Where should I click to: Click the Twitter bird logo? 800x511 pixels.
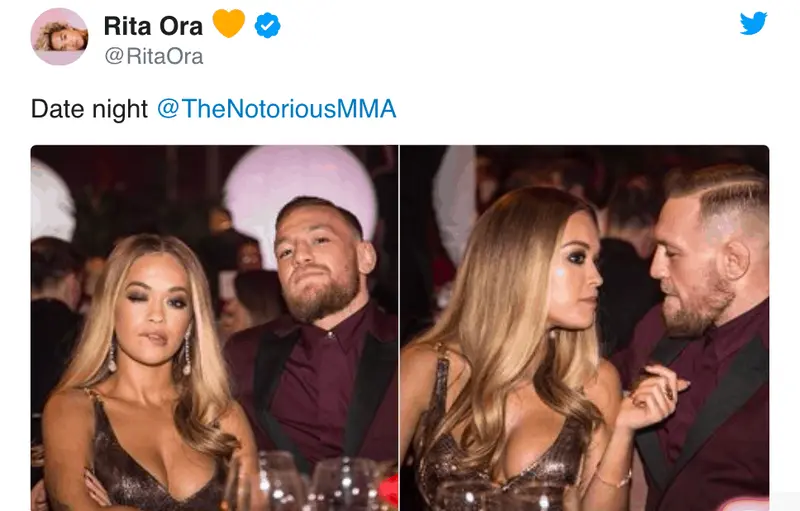[x=753, y=23]
